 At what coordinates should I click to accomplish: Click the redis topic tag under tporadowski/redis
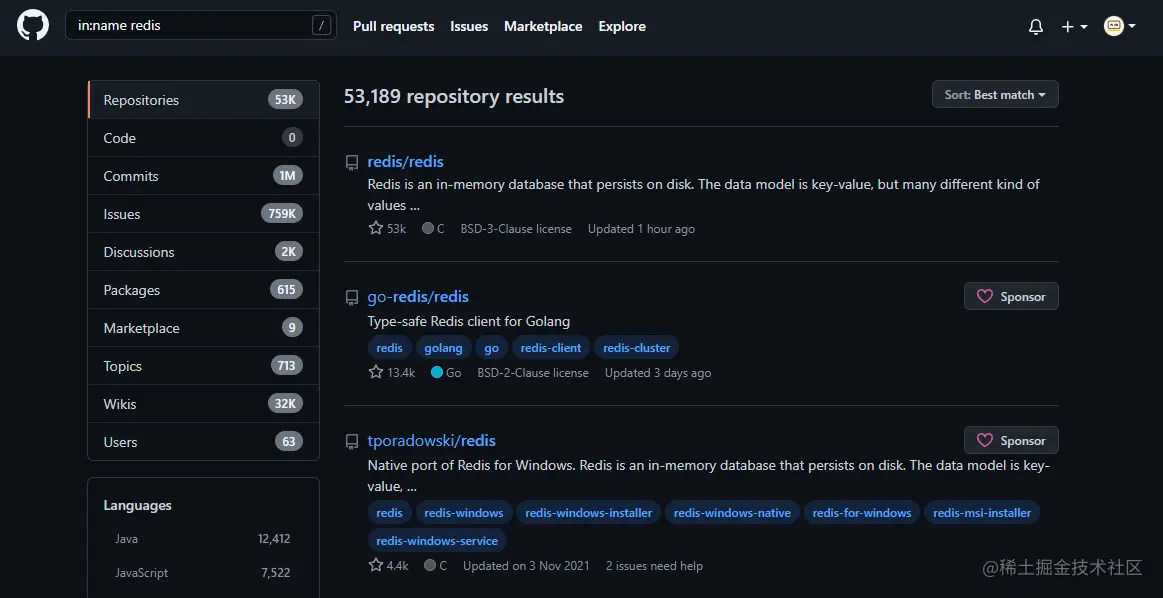tap(389, 513)
